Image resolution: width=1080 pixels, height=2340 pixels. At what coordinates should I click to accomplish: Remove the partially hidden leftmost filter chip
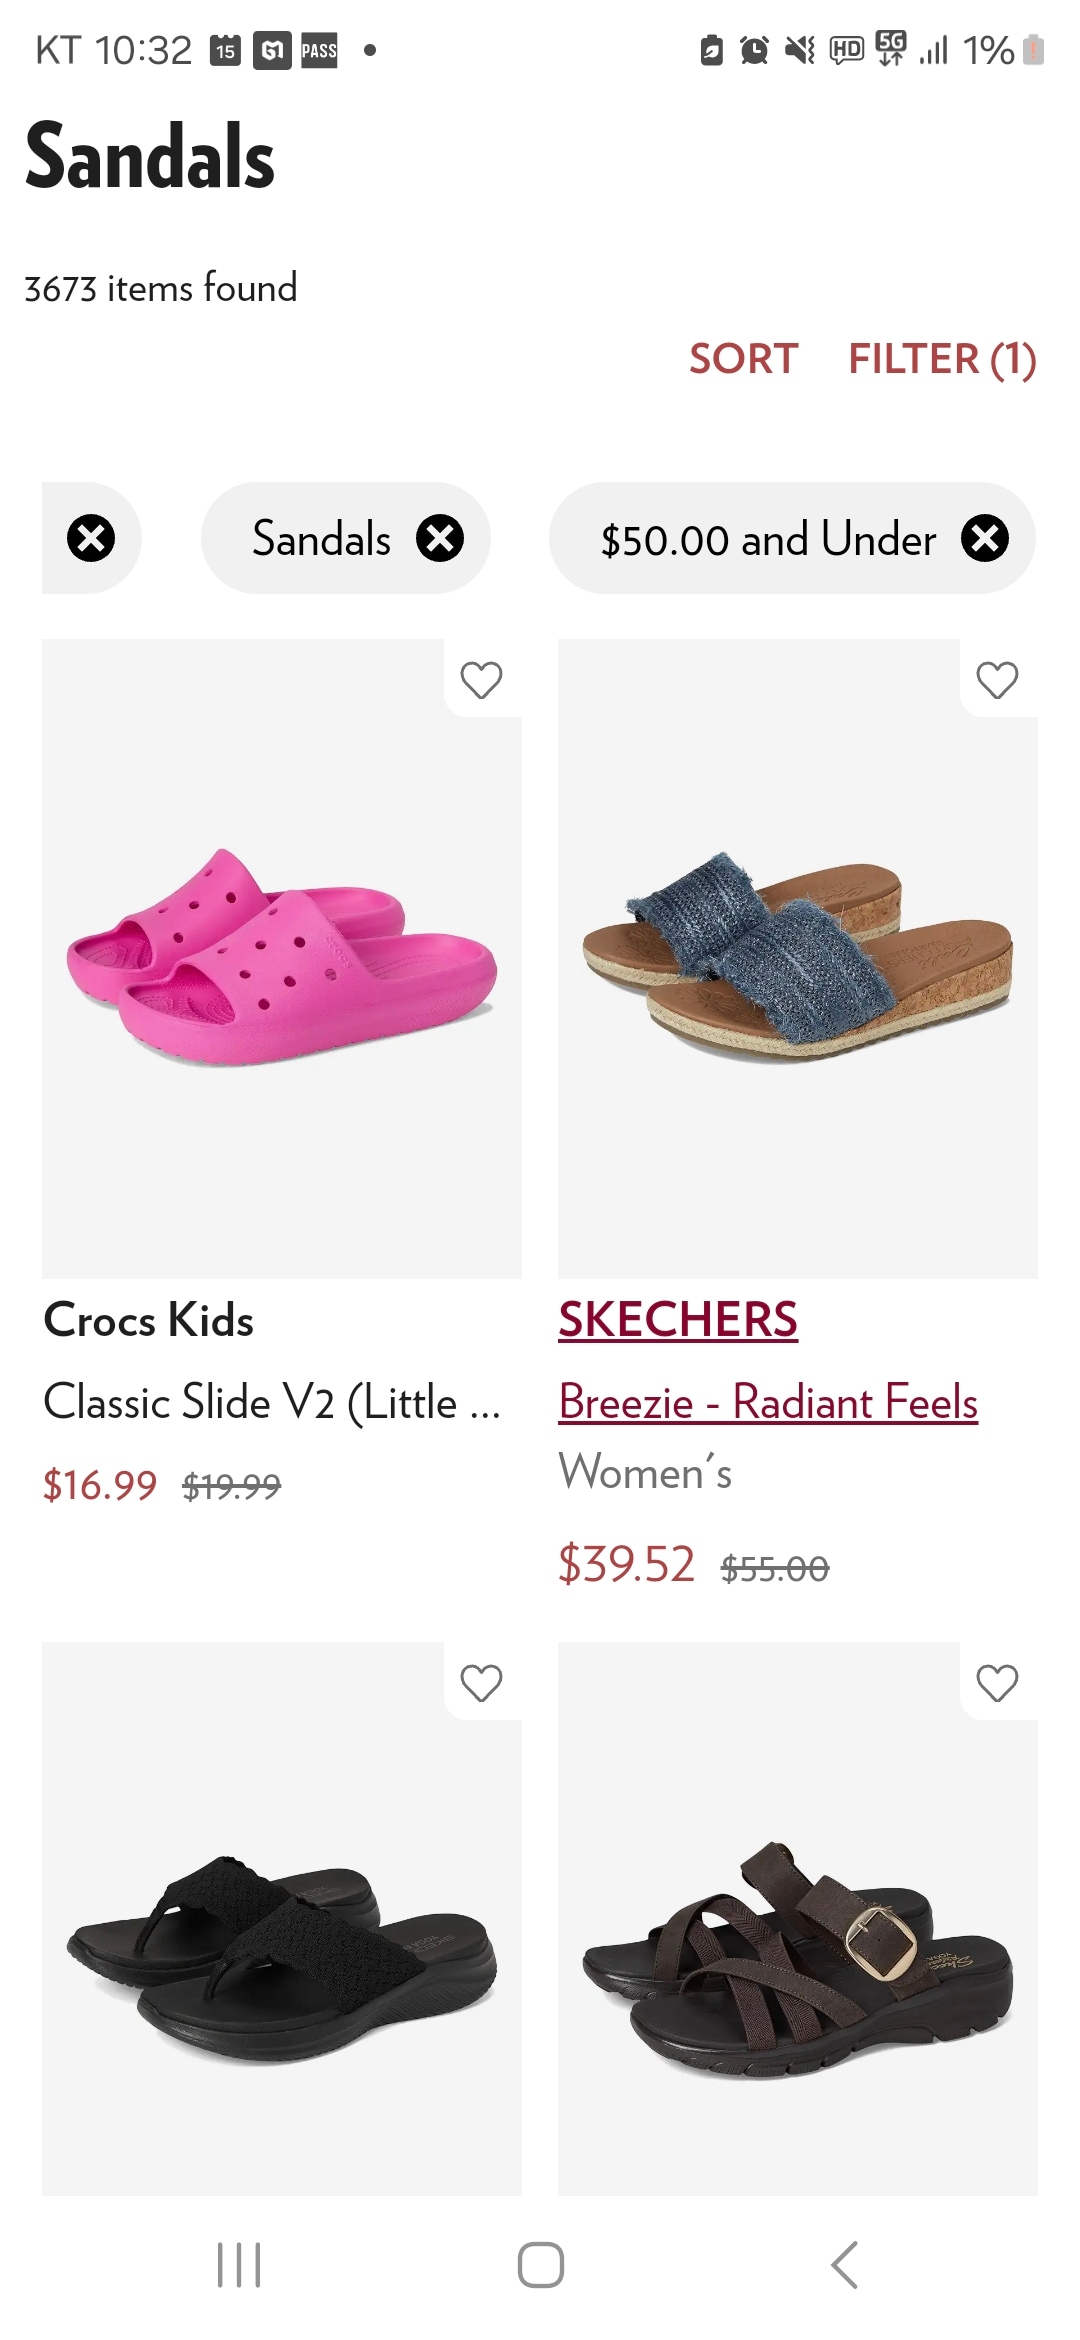click(91, 539)
